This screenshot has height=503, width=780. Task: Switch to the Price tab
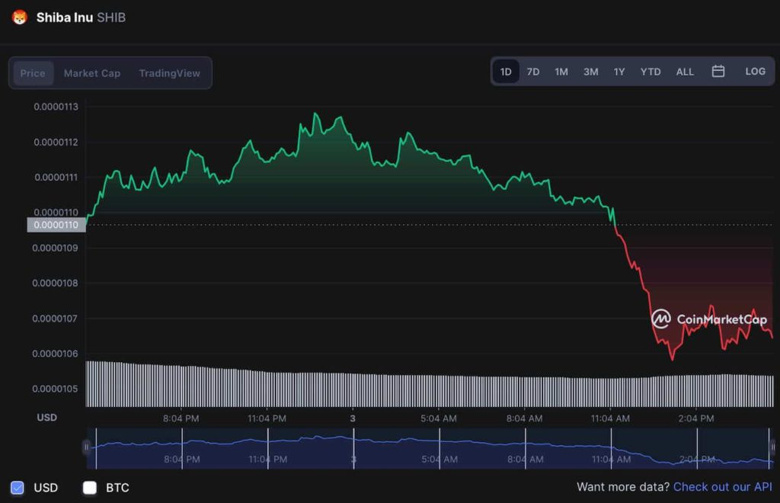[x=33, y=73]
